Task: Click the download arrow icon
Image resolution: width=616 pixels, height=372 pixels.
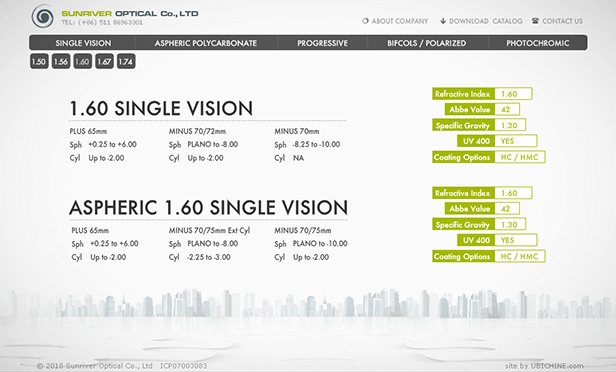Action: [x=443, y=21]
